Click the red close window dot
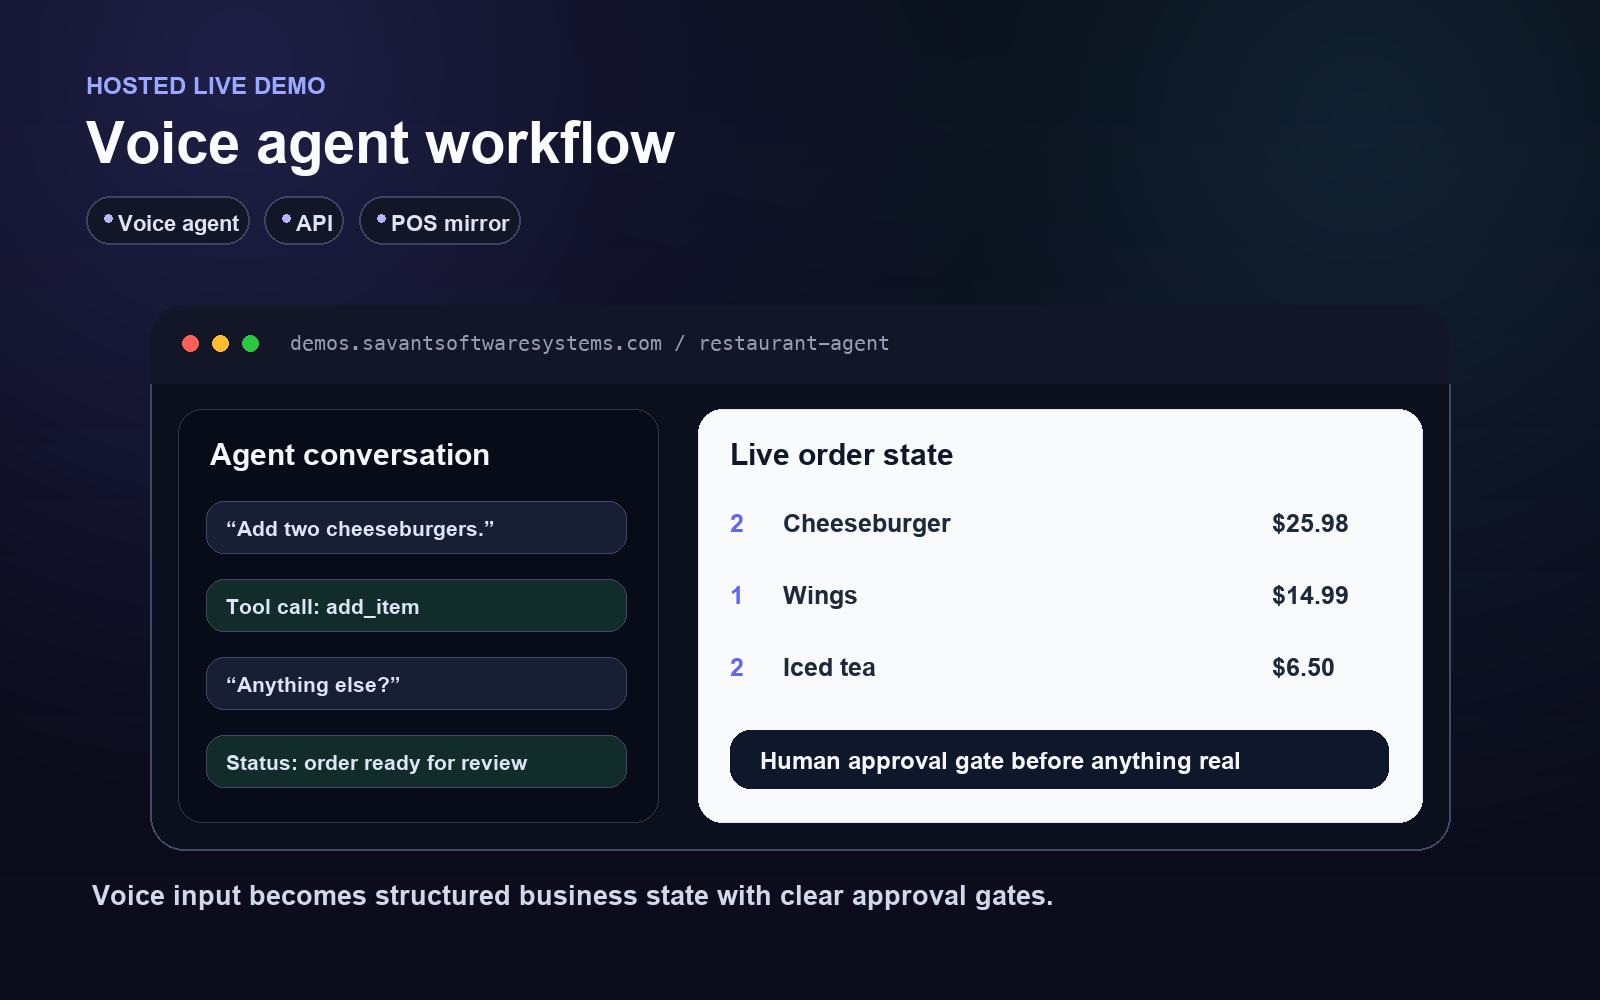 coord(190,344)
